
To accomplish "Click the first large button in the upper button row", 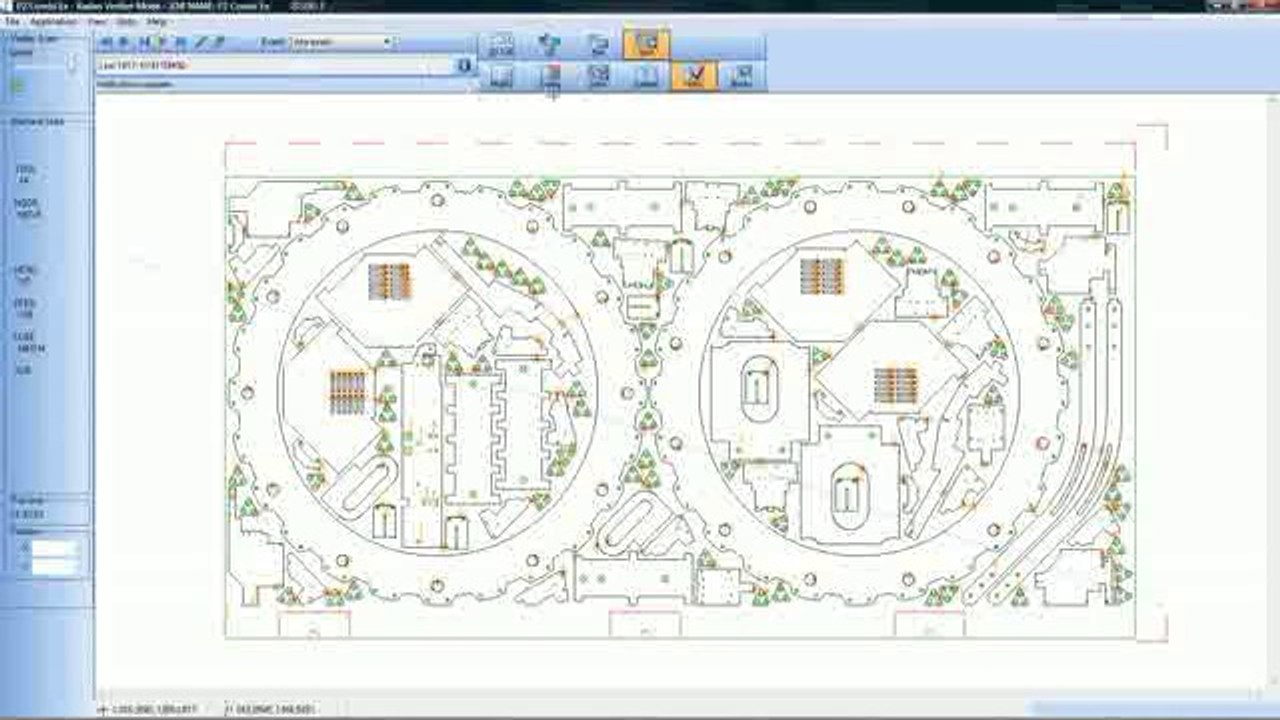I will point(501,44).
